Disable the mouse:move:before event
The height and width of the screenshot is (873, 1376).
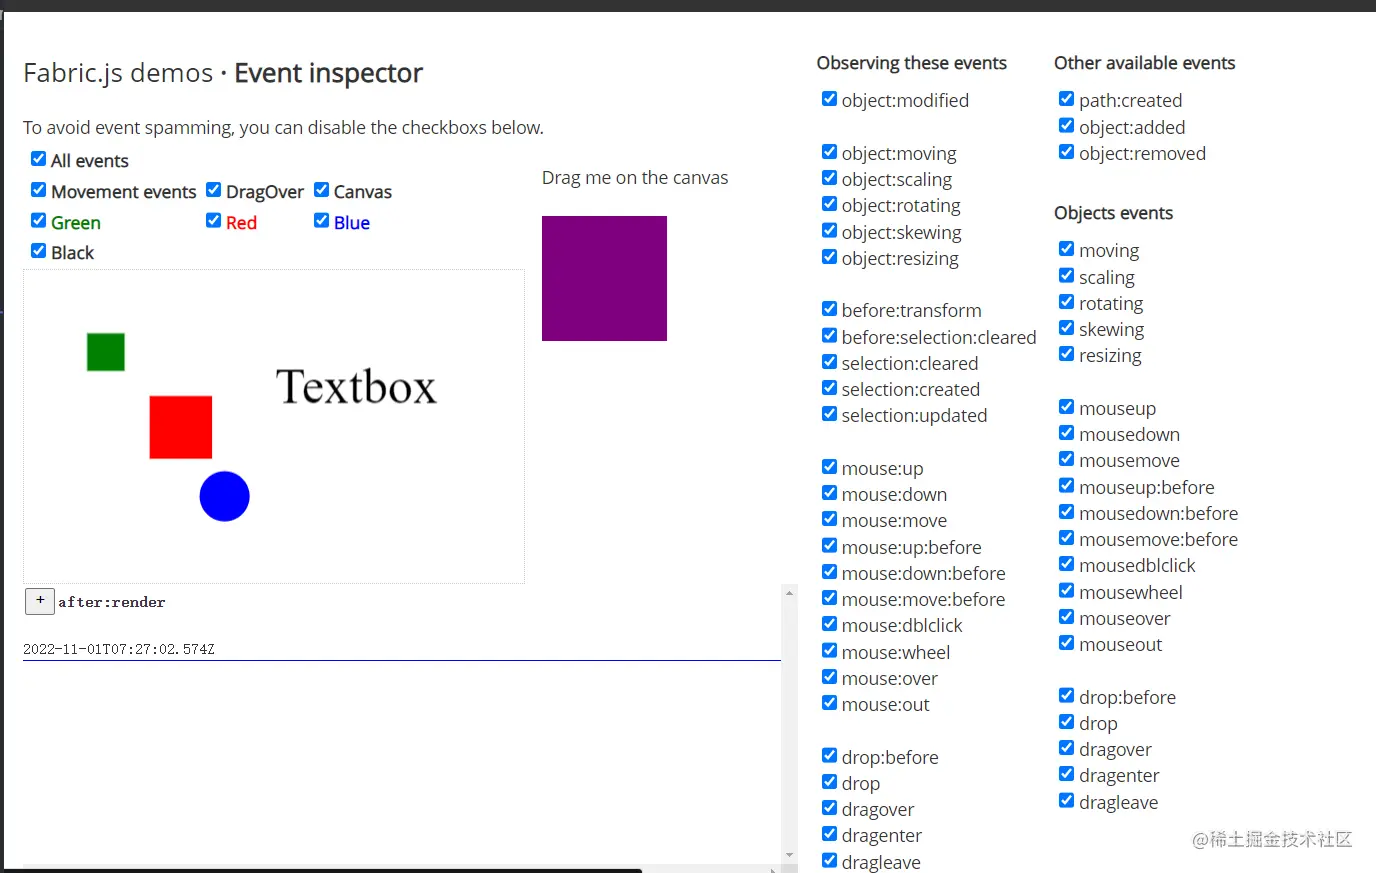[829, 598]
